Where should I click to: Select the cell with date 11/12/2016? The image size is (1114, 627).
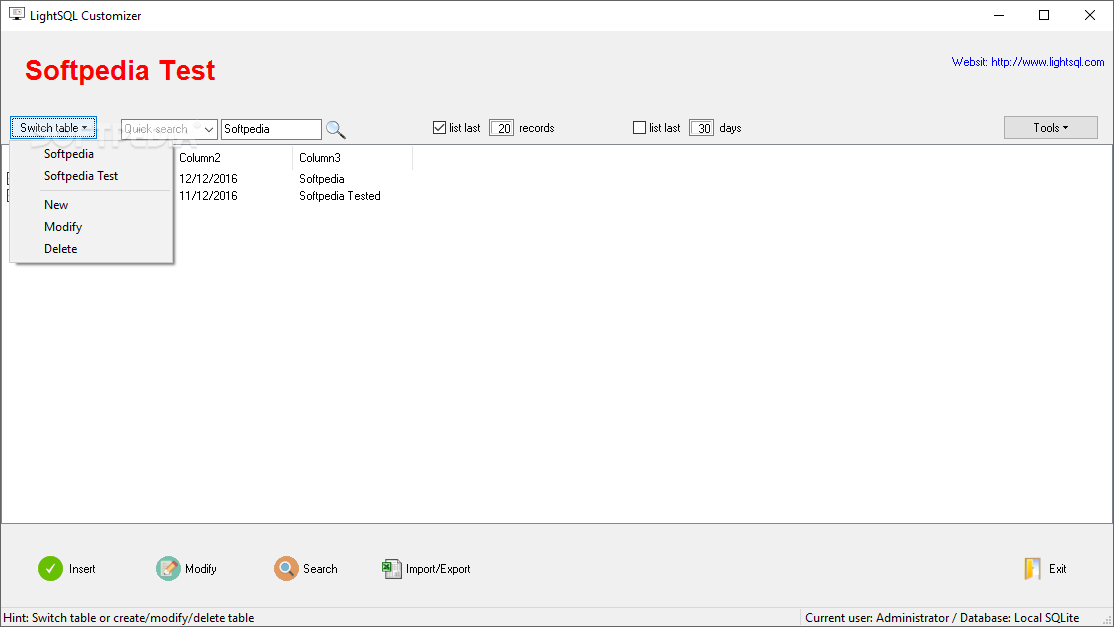pyautogui.click(x=208, y=196)
